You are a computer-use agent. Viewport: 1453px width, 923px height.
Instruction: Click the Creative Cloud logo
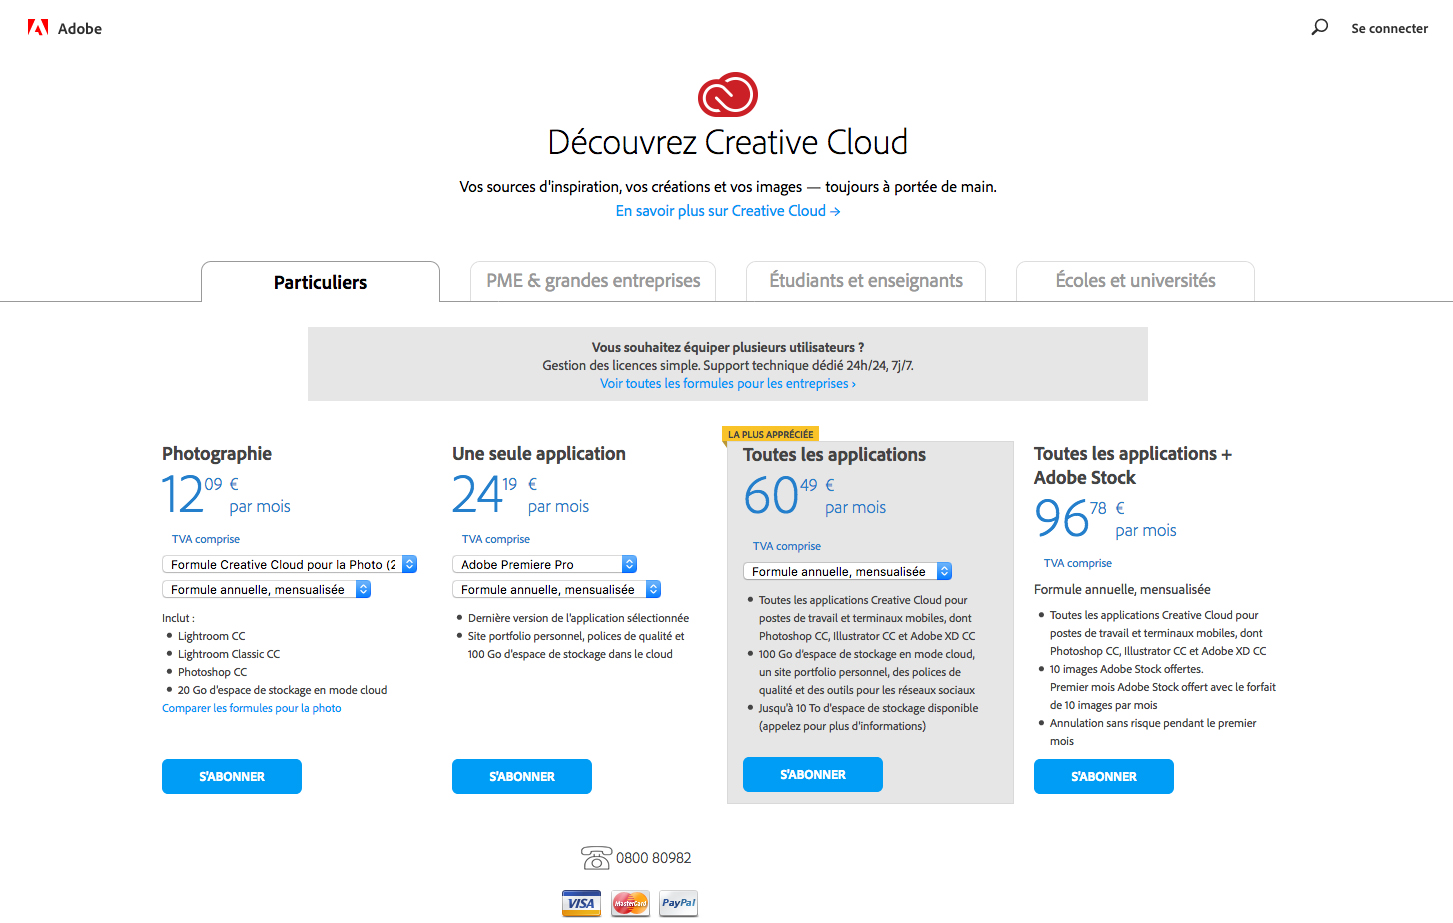click(727, 95)
